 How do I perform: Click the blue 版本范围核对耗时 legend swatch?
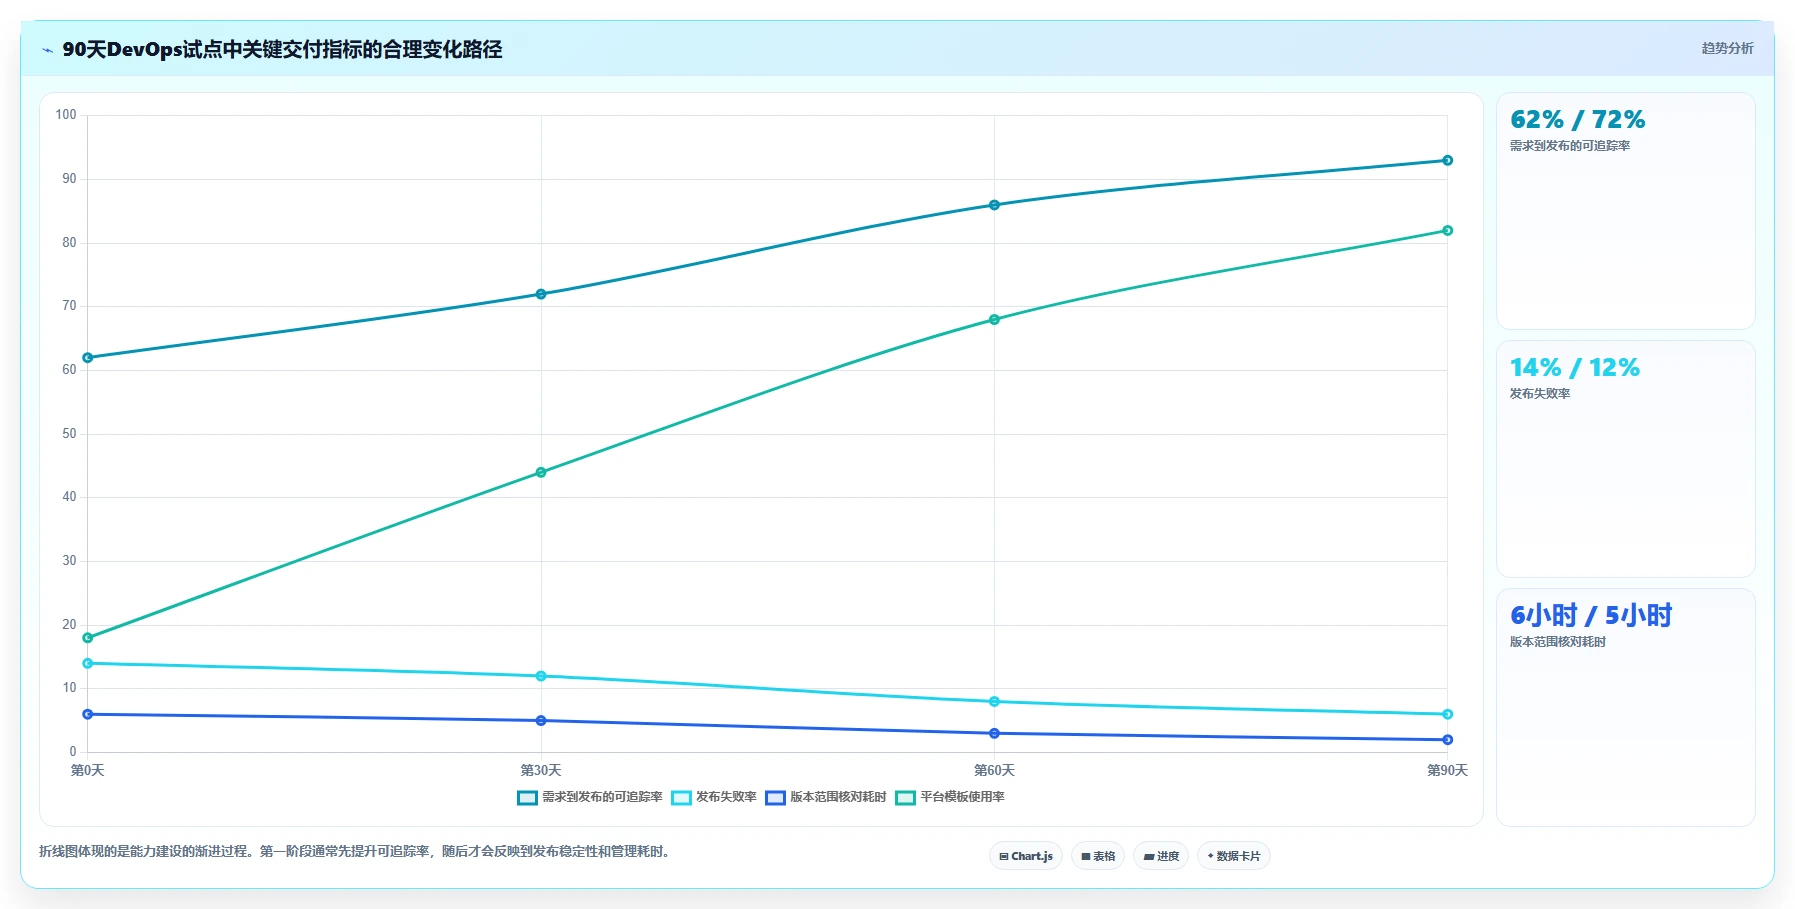pos(775,797)
